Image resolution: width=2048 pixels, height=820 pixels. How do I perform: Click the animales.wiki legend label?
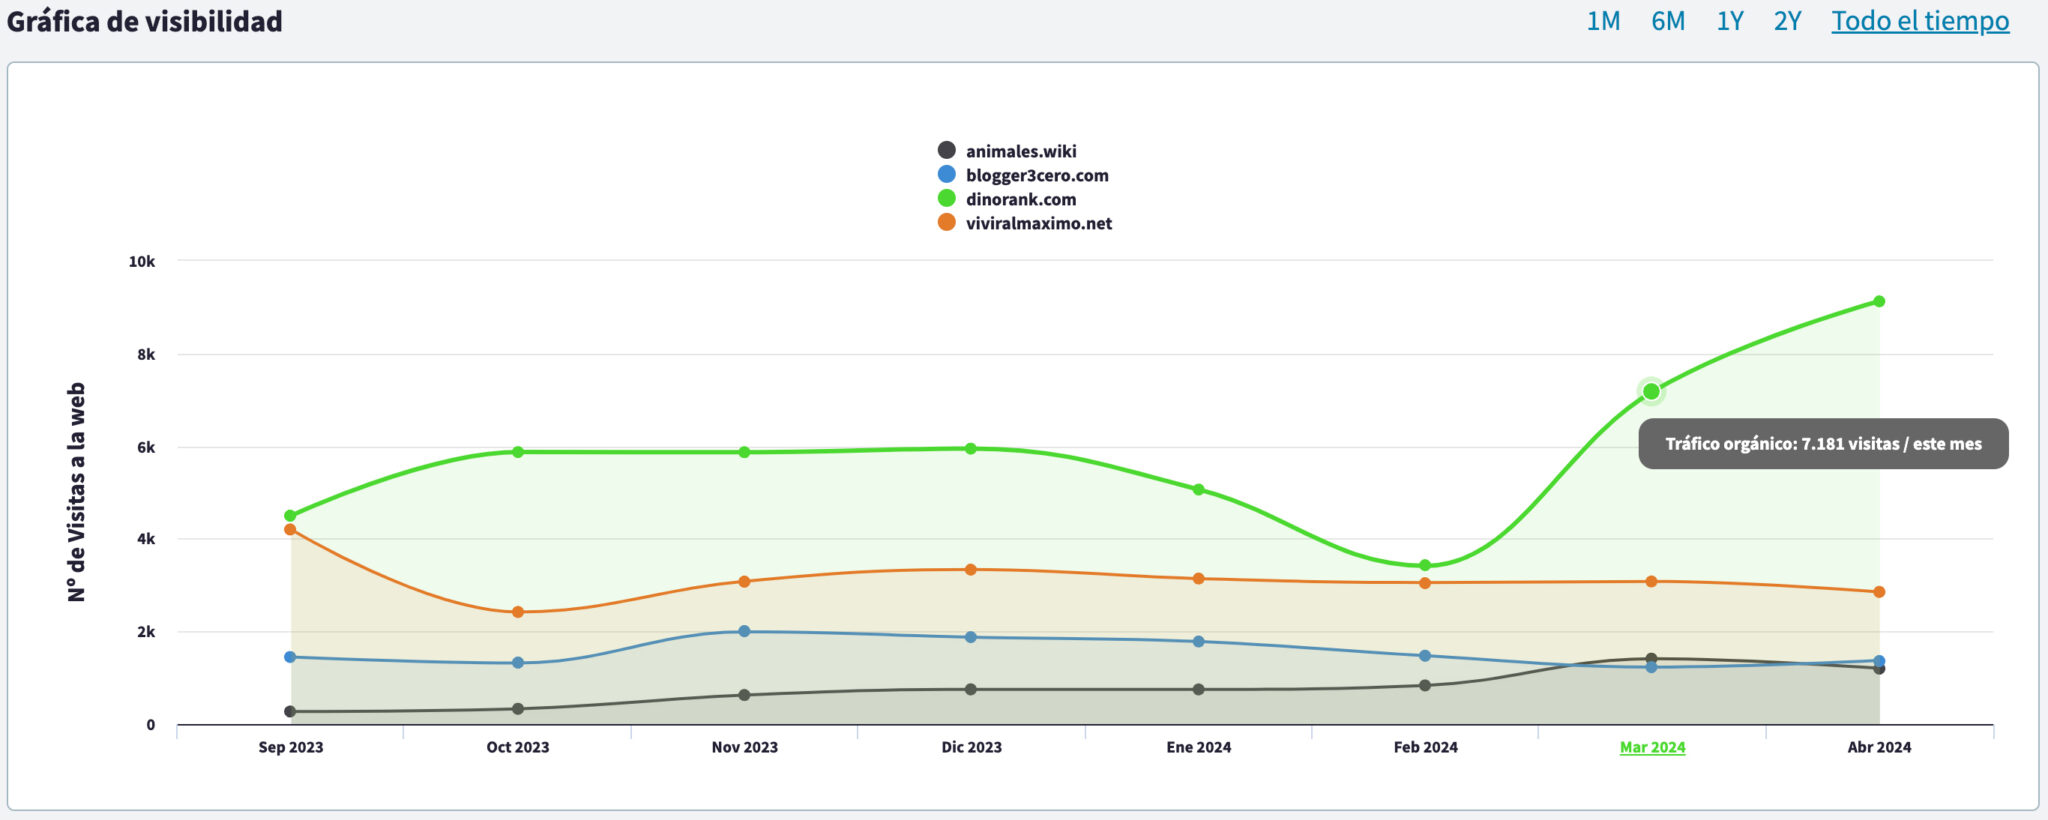pos(1021,151)
